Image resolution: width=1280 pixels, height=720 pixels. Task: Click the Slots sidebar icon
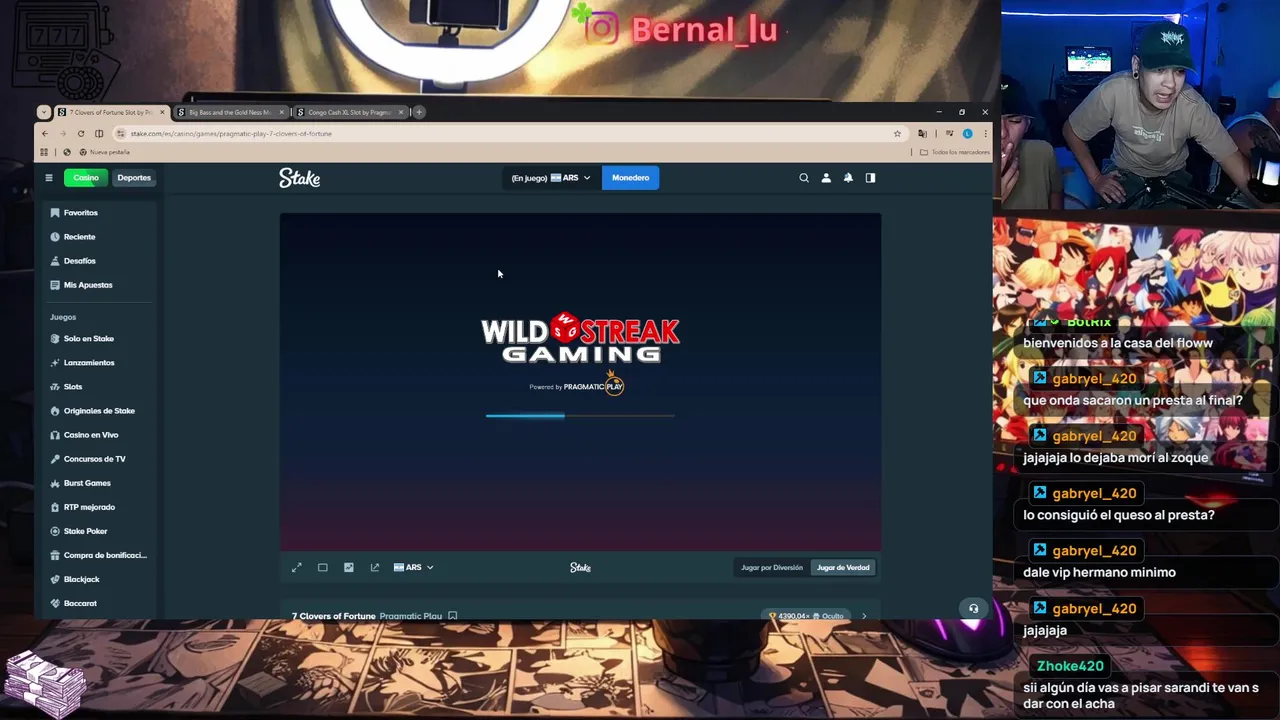click(55, 387)
